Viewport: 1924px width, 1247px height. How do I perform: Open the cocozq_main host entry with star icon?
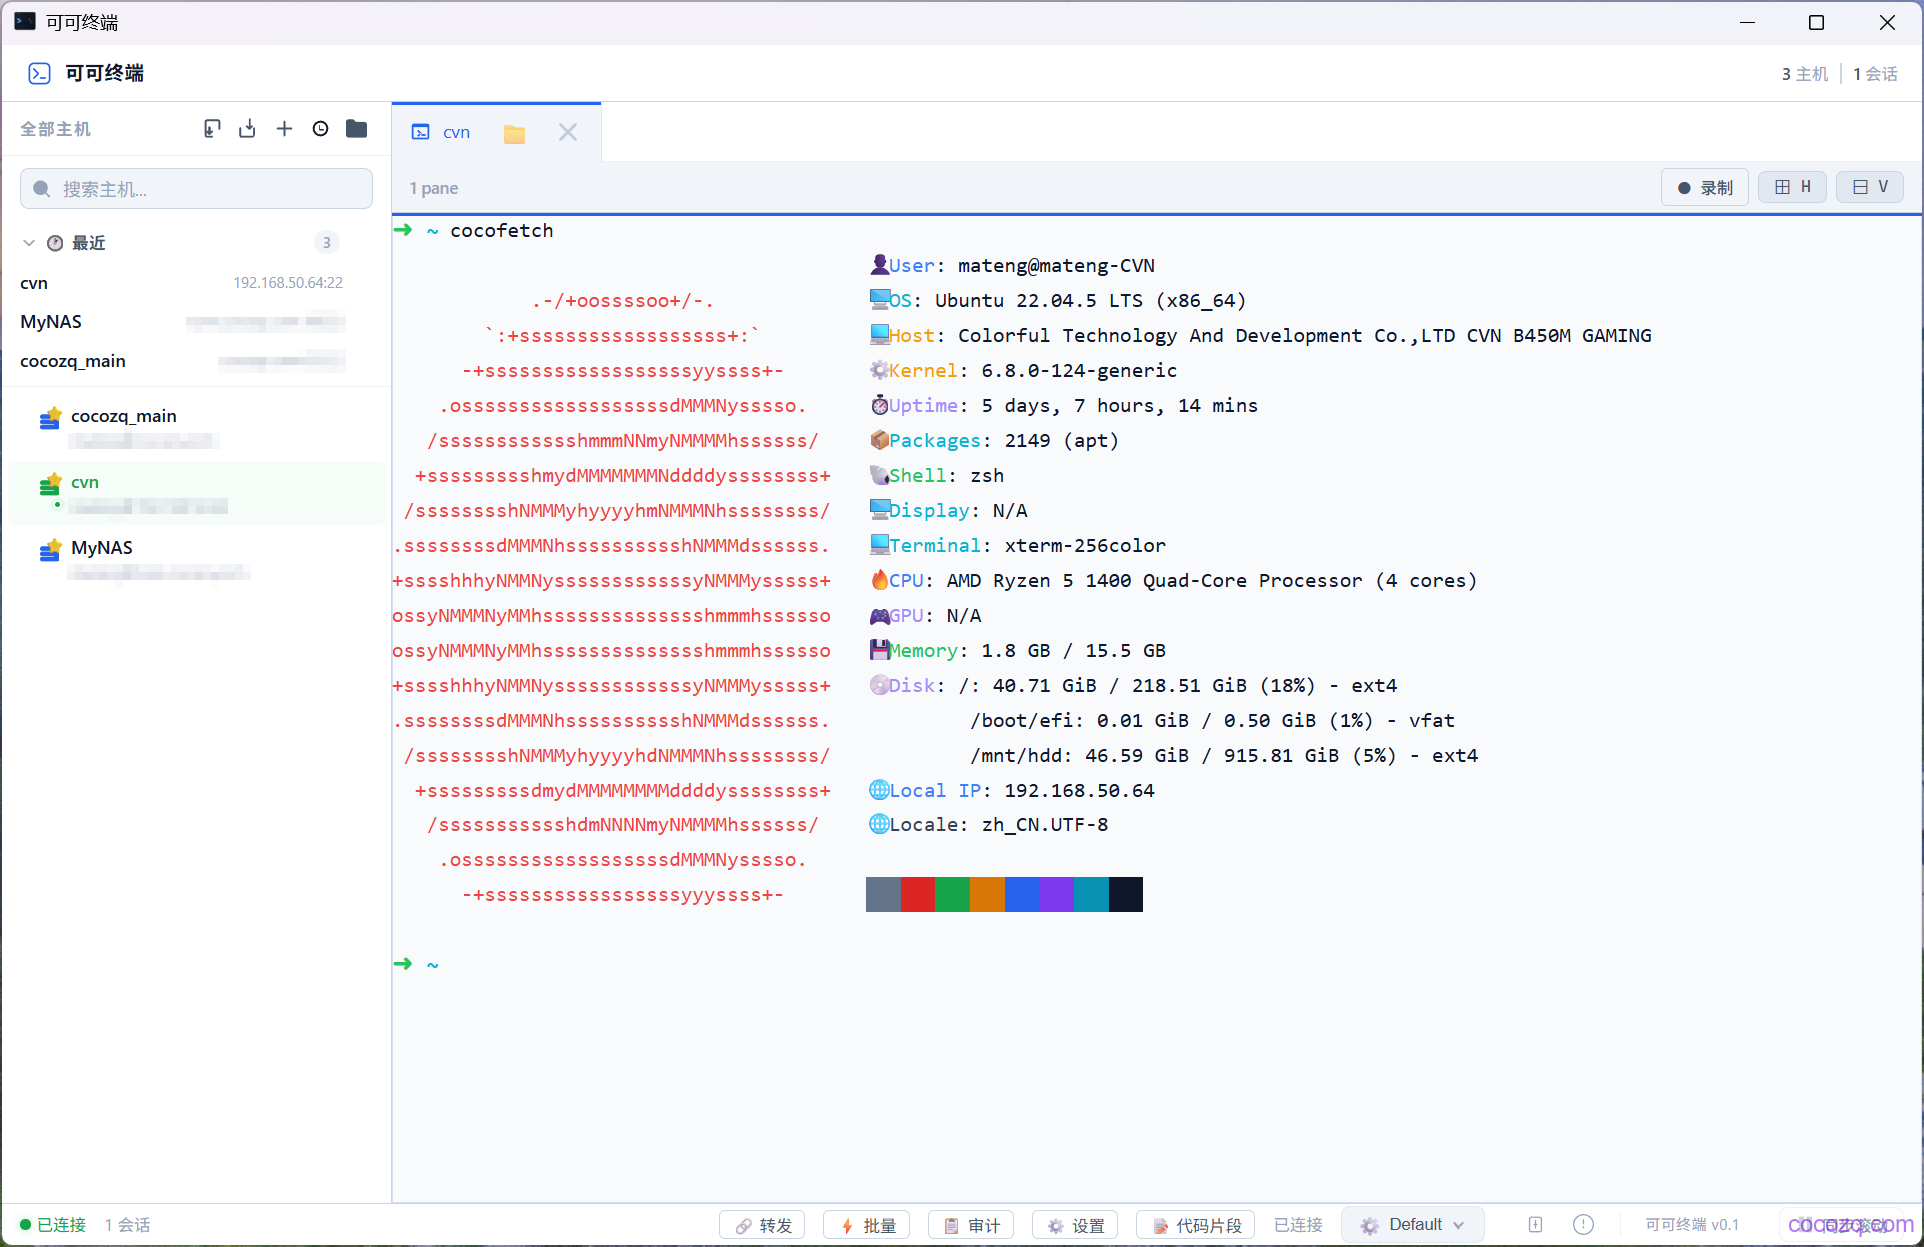196,427
